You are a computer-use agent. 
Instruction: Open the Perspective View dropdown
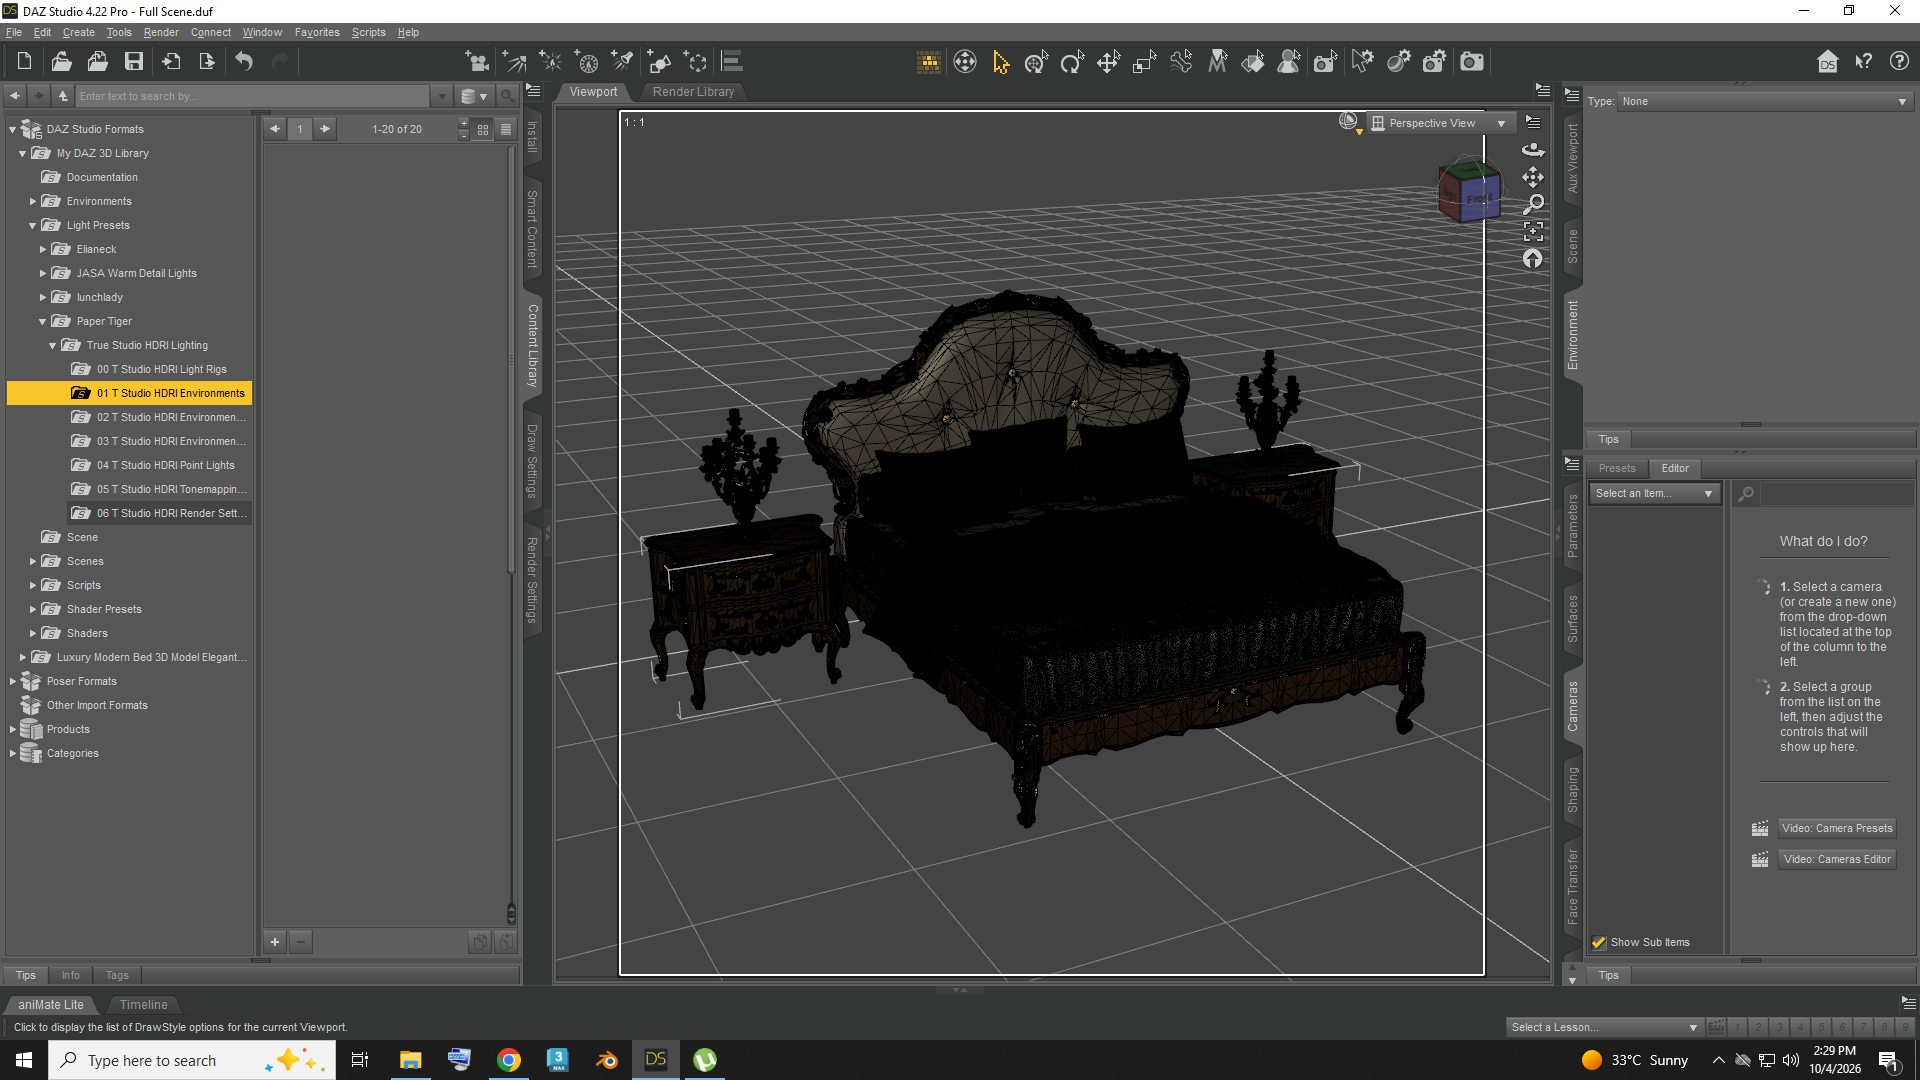tap(1440, 123)
